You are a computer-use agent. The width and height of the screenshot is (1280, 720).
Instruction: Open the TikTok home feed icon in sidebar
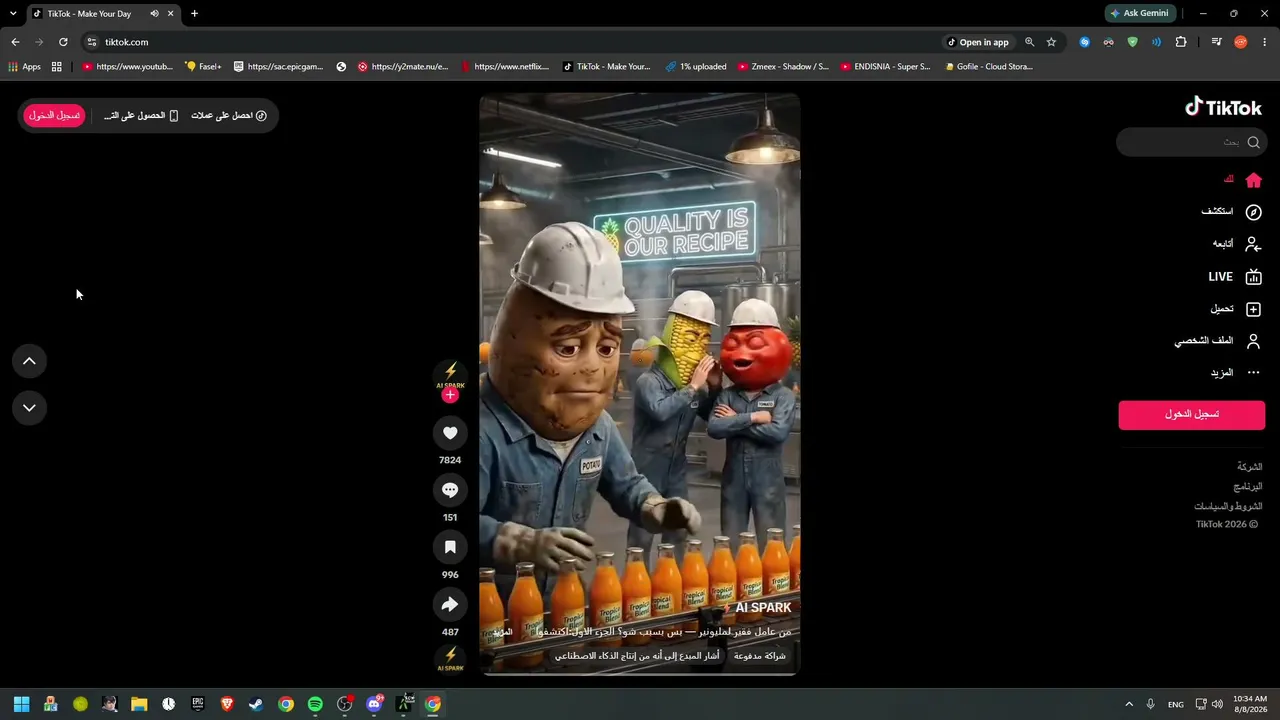click(1253, 180)
